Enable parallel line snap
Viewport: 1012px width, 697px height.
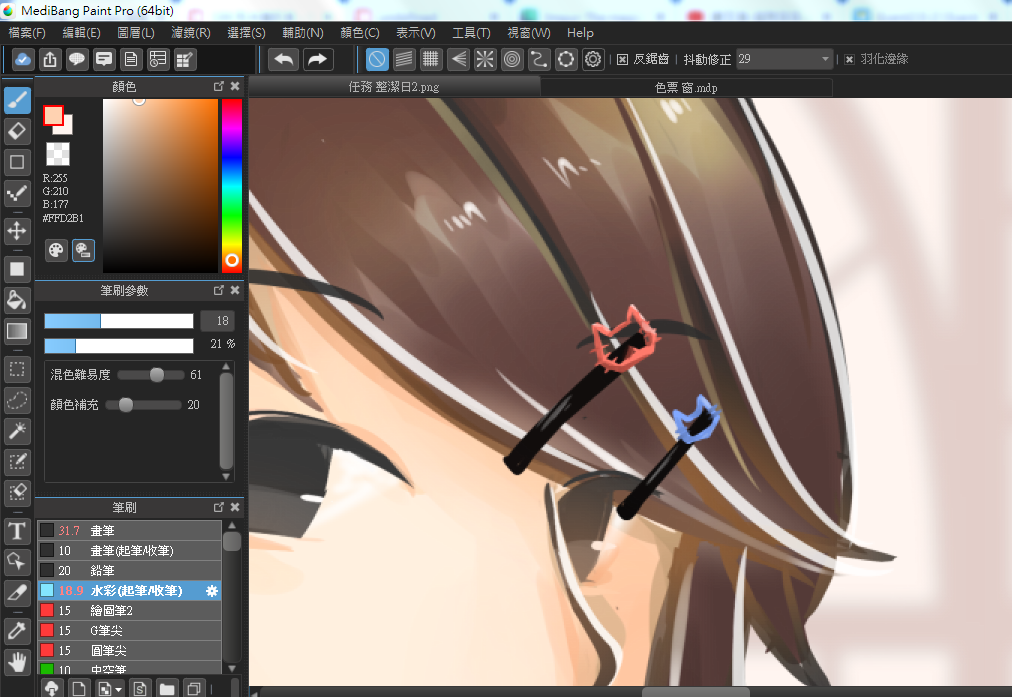click(x=404, y=59)
